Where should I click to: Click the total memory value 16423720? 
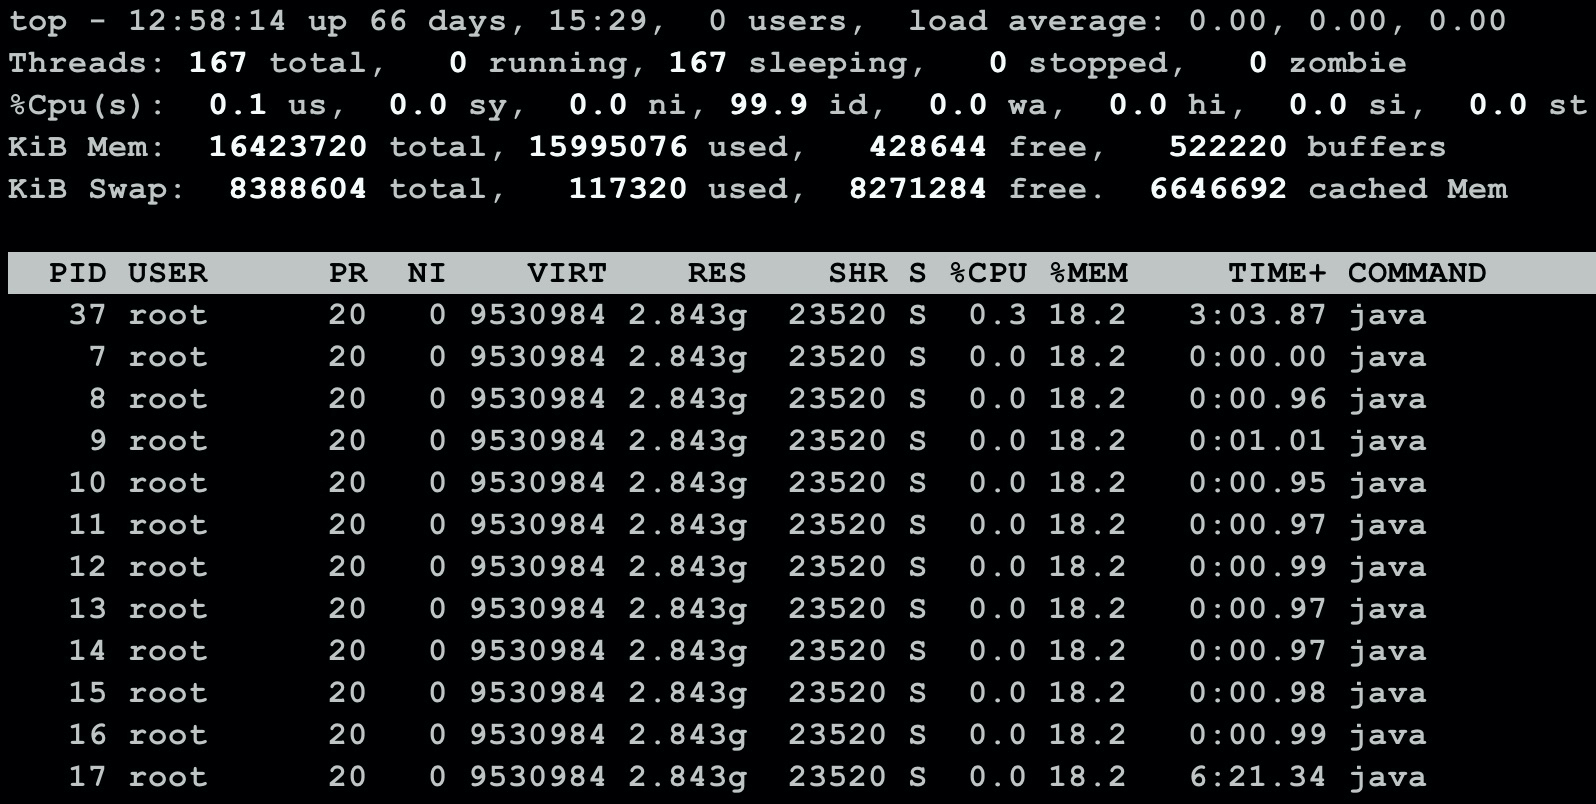(x=288, y=147)
